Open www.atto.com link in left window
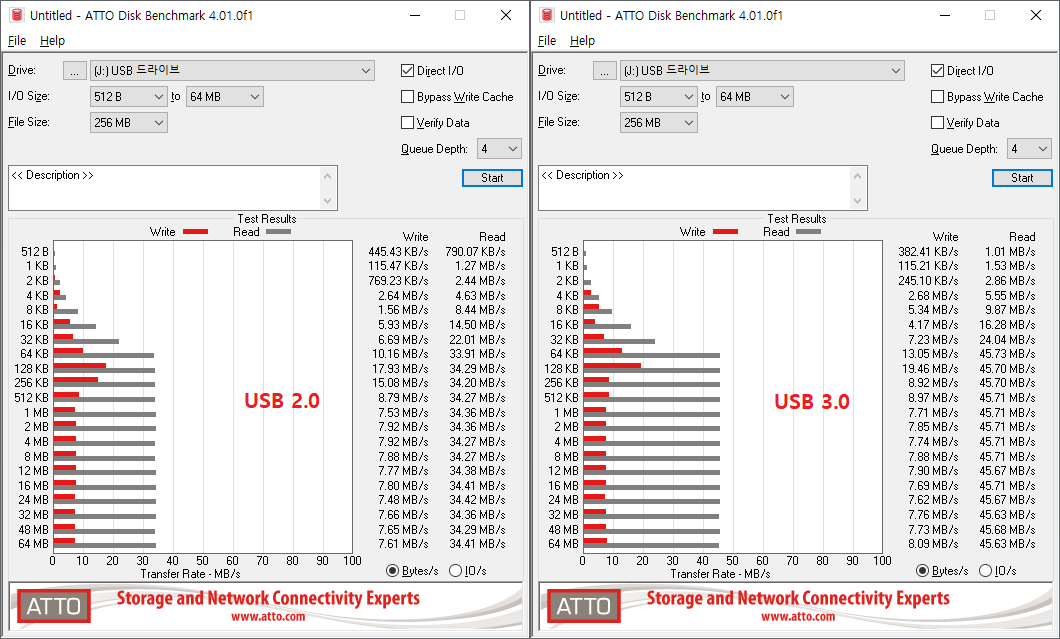1060x639 pixels. 268,617
